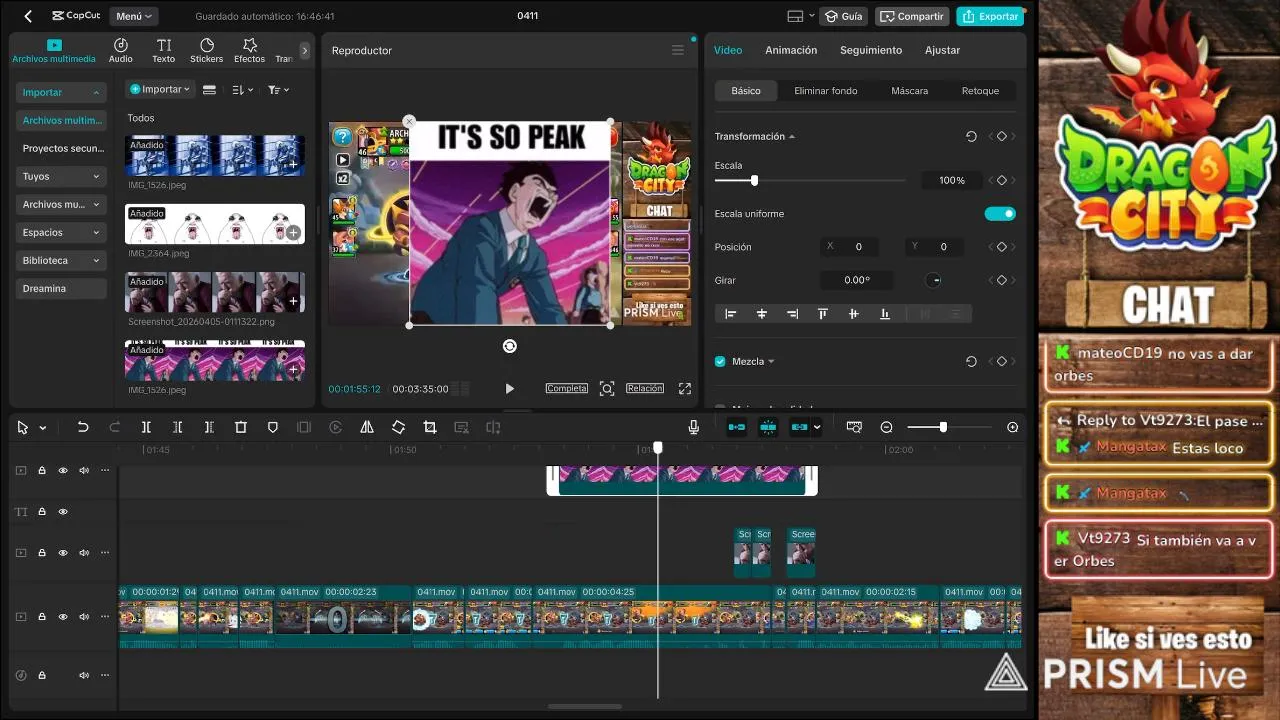Uncheck the Mezcla checkbox

coord(720,361)
